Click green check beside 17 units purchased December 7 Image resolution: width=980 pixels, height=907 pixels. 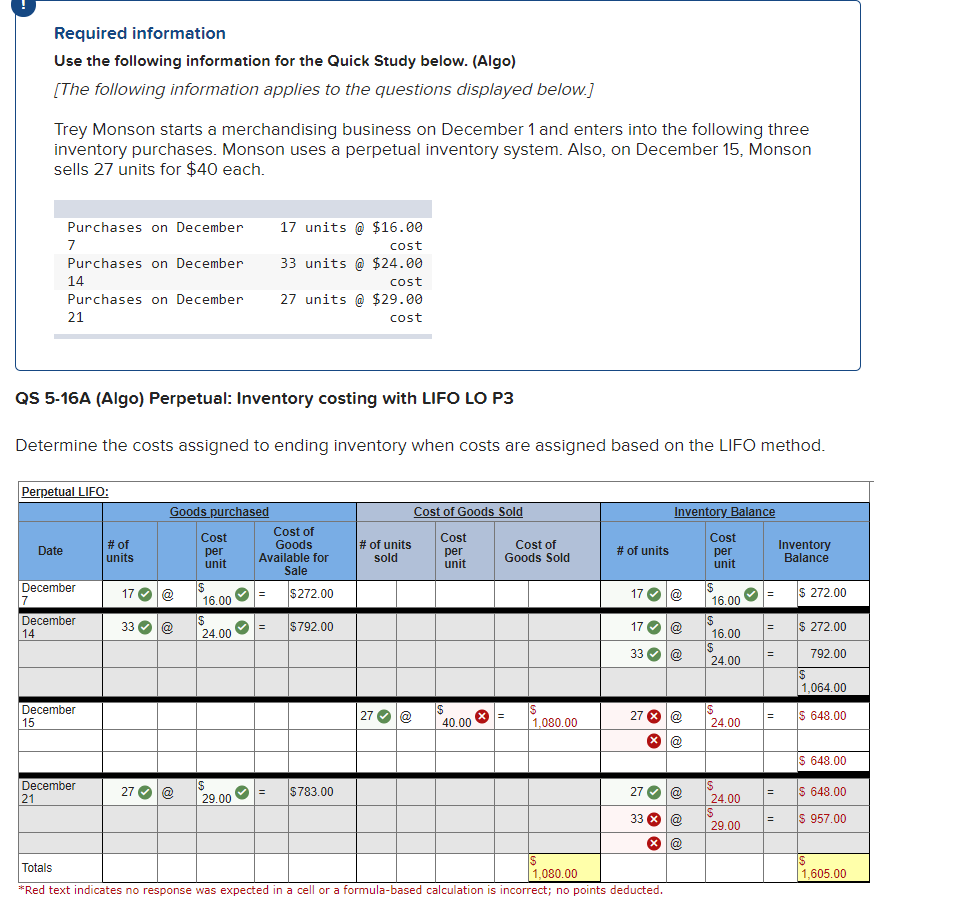[145, 594]
